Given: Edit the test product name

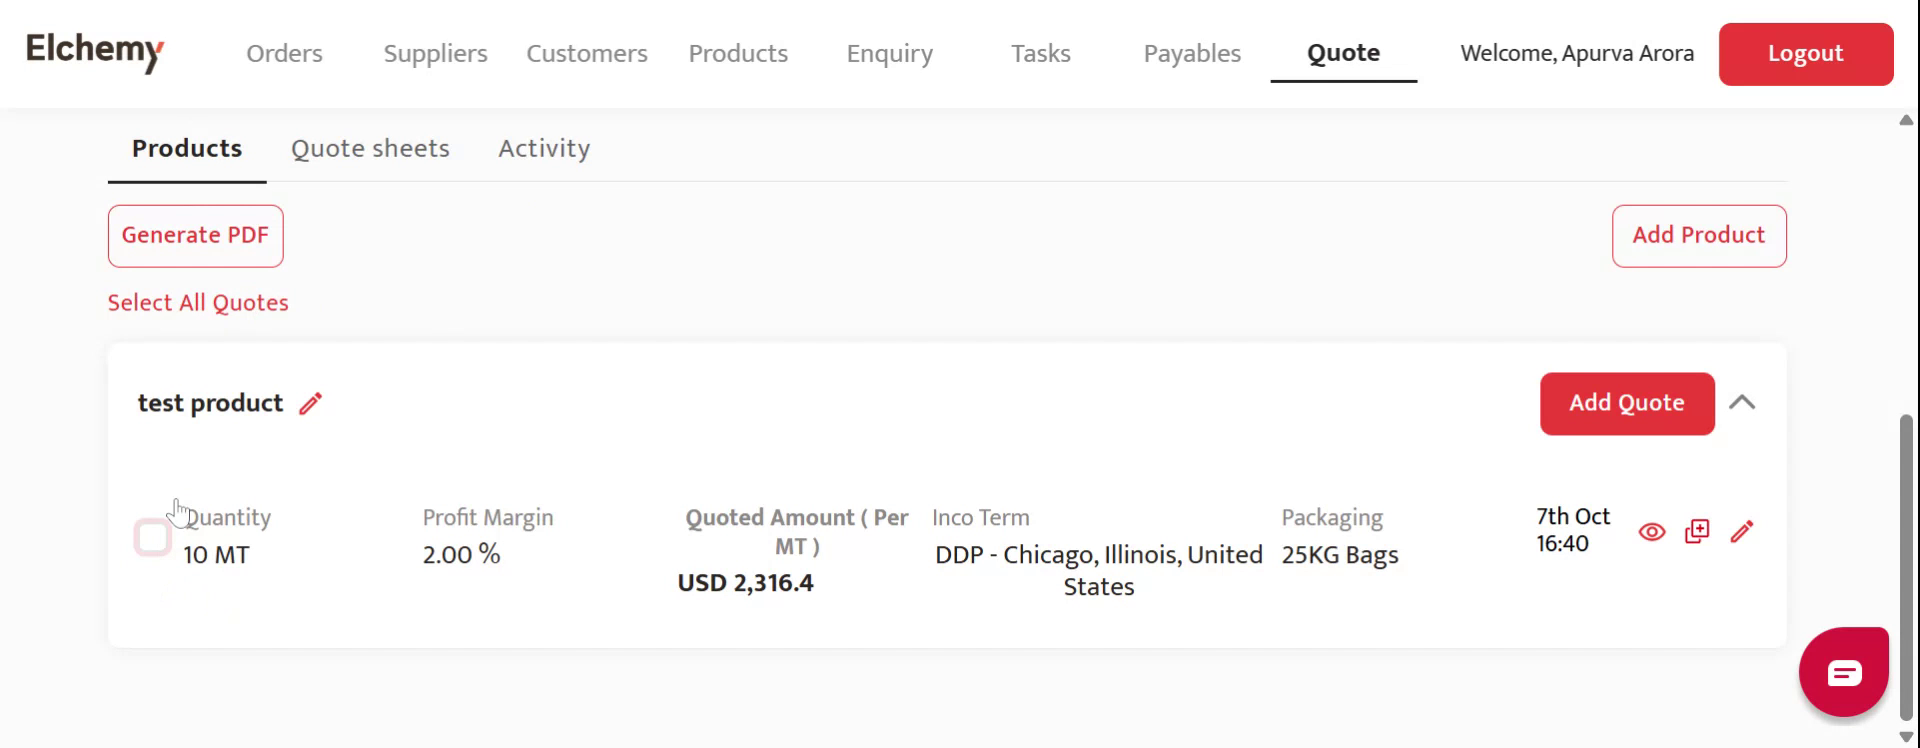Looking at the screenshot, I should tap(311, 403).
